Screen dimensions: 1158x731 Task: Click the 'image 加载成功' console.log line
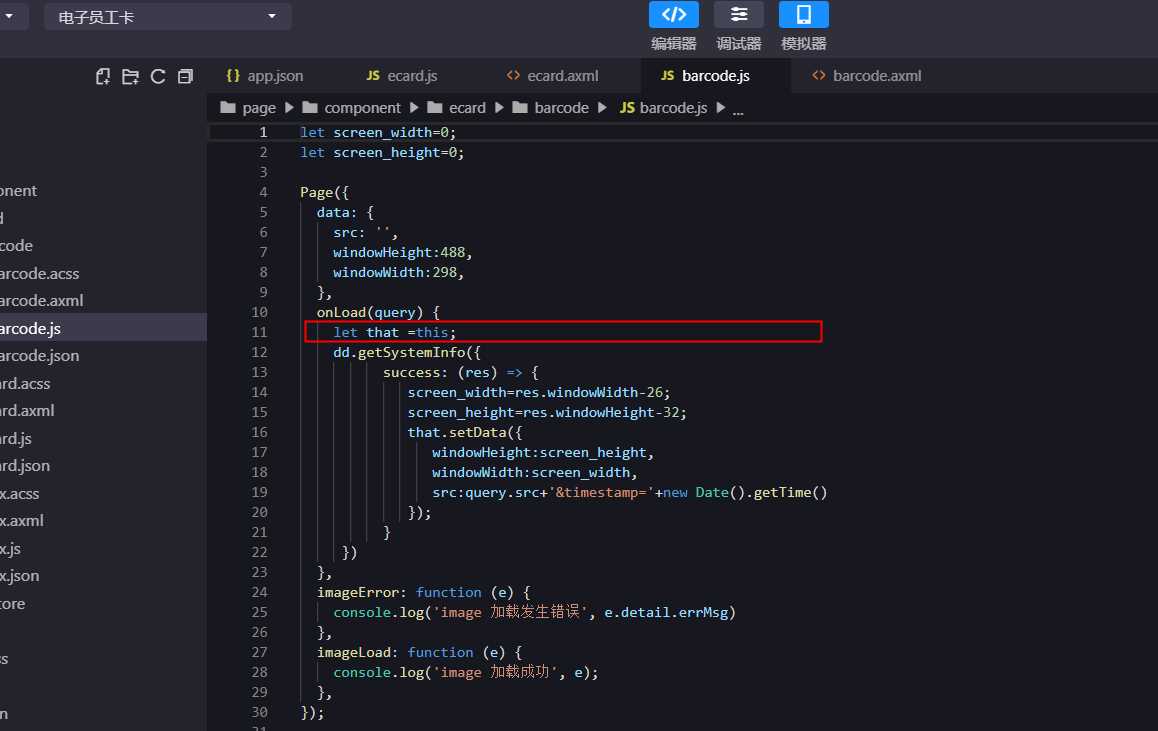tap(465, 672)
